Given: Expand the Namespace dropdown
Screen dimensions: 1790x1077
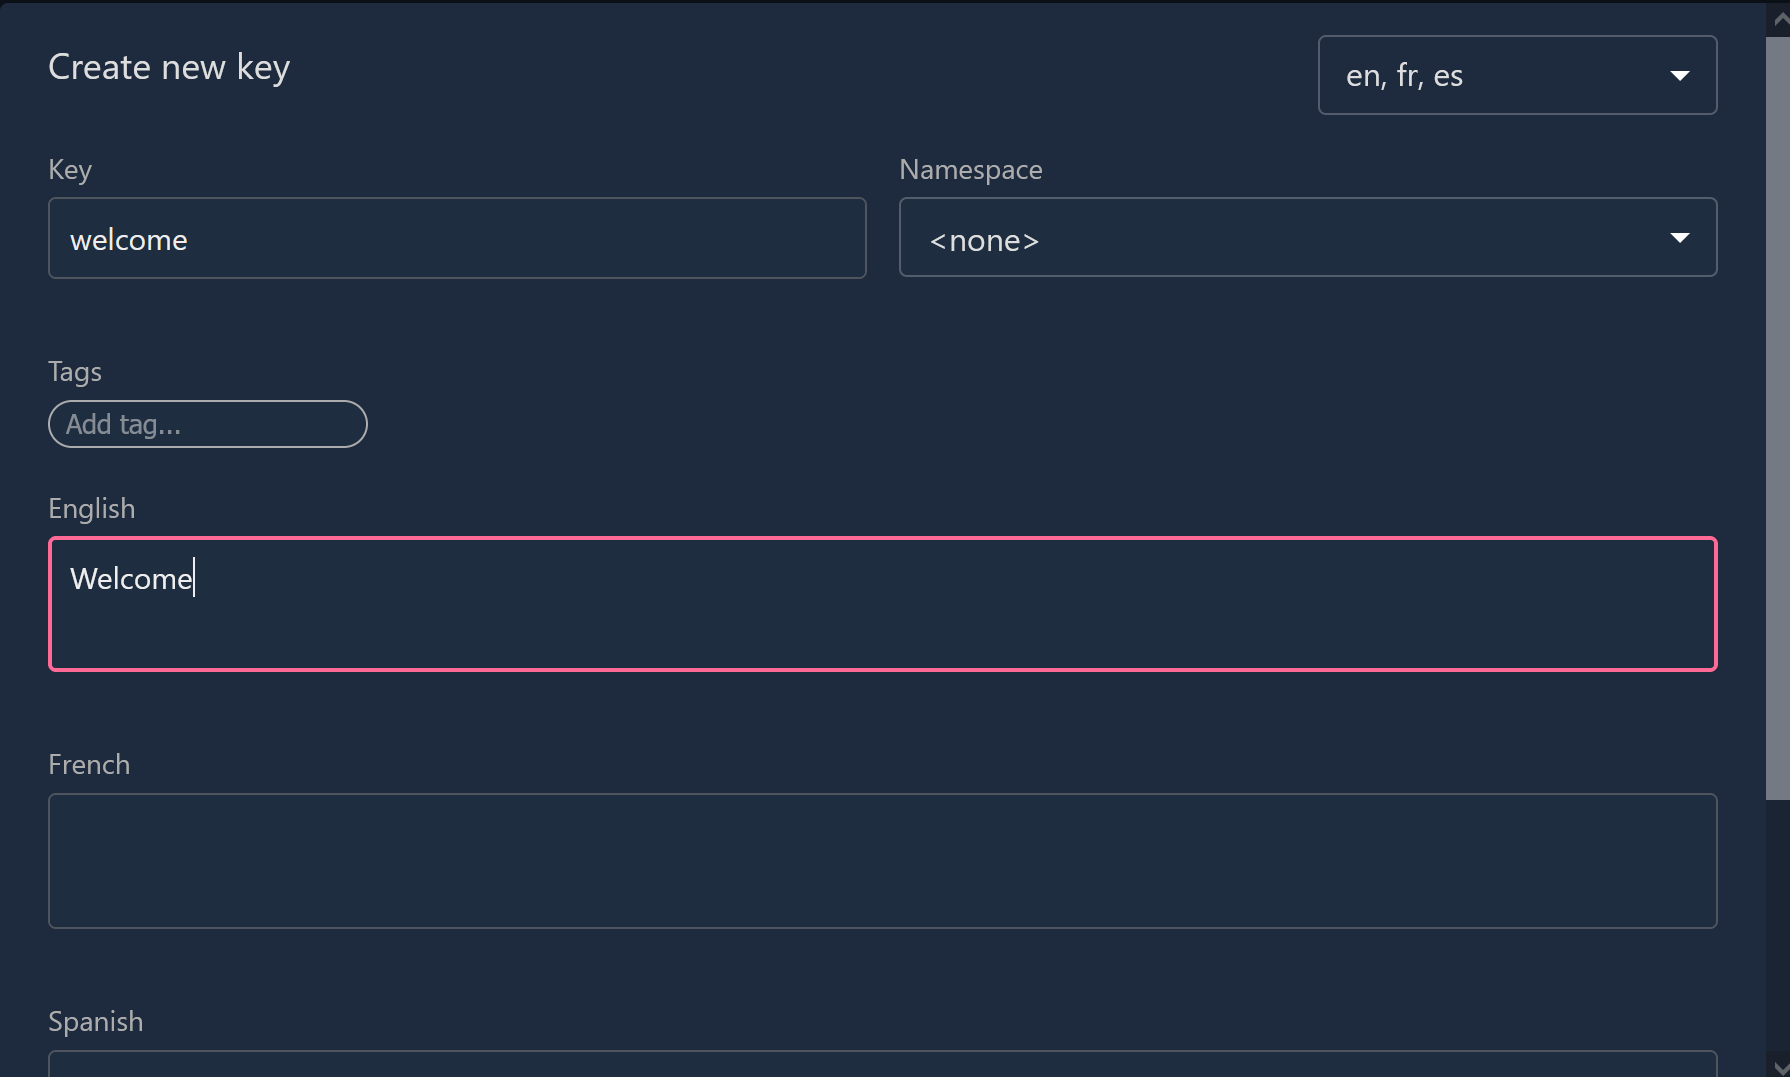Looking at the screenshot, I should click(x=1307, y=238).
